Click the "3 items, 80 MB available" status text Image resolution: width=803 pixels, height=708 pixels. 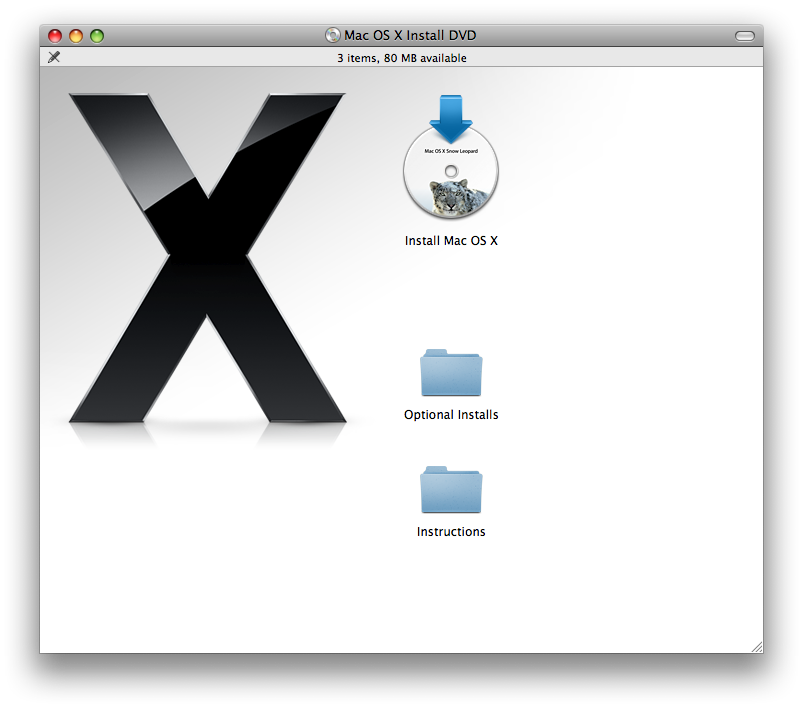[402, 58]
